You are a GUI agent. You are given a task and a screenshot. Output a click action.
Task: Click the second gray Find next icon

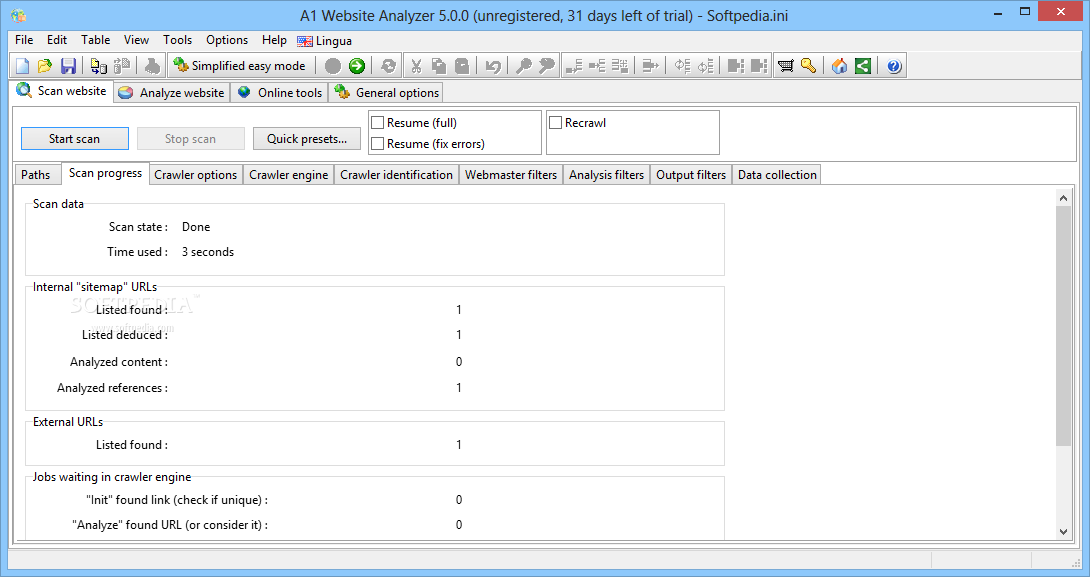(x=547, y=66)
